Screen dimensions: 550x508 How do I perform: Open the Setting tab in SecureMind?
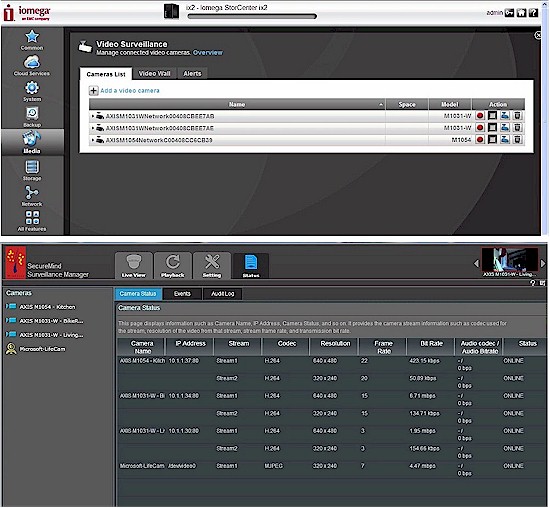click(212, 266)
